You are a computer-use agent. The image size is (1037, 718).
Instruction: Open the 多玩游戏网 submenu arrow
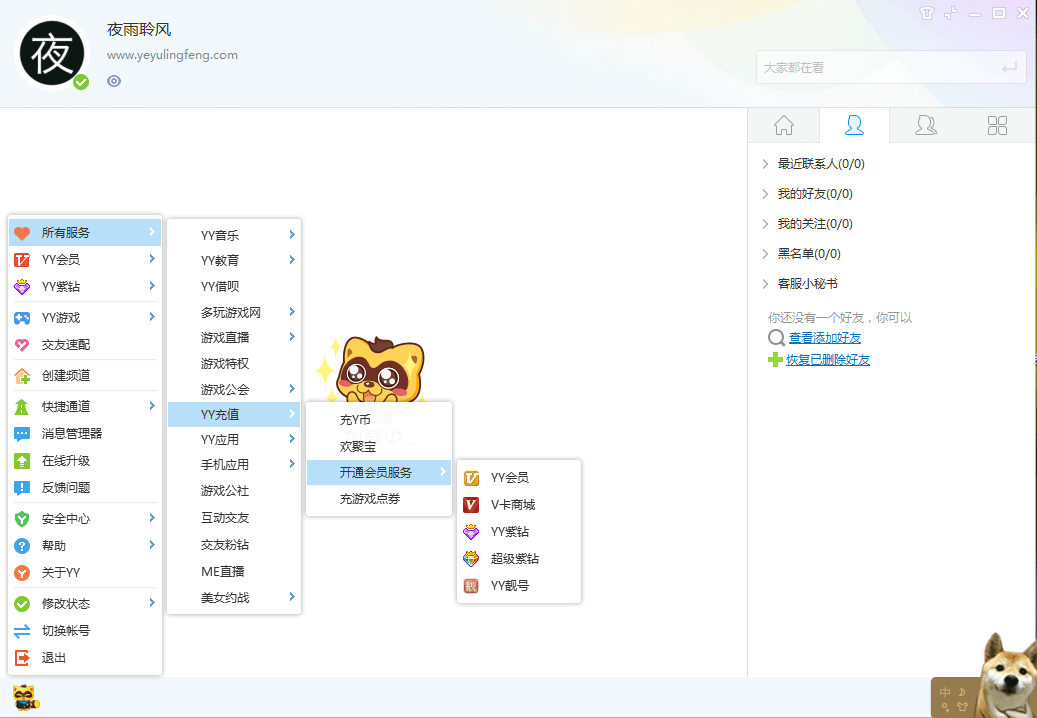click(292, 311)
